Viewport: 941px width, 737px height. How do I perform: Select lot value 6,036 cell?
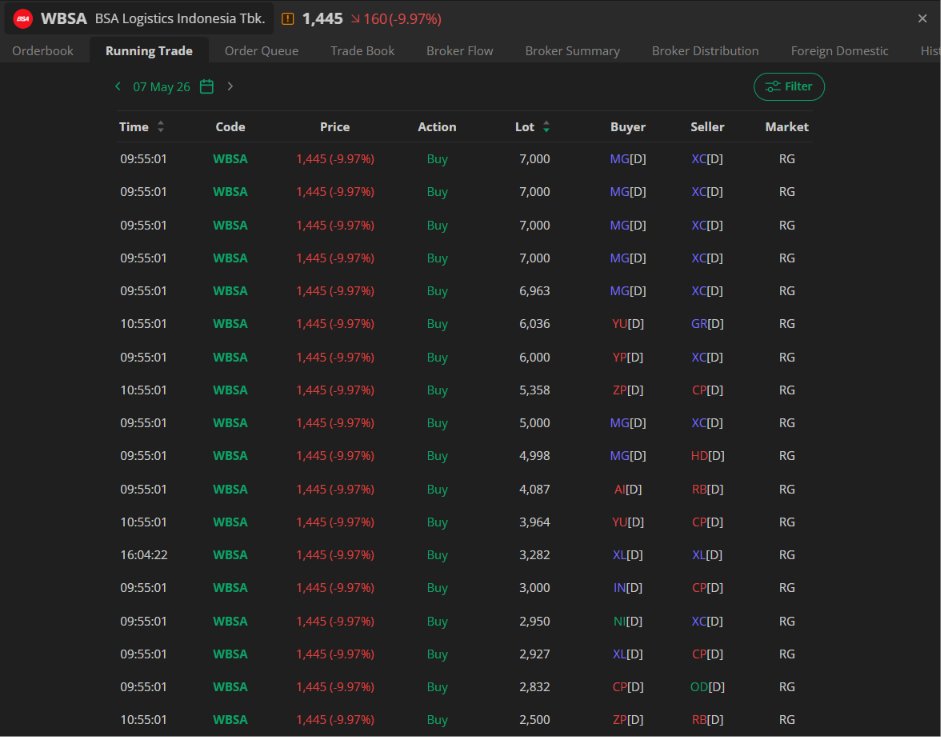pyautogui.click(x=535, y=323)
